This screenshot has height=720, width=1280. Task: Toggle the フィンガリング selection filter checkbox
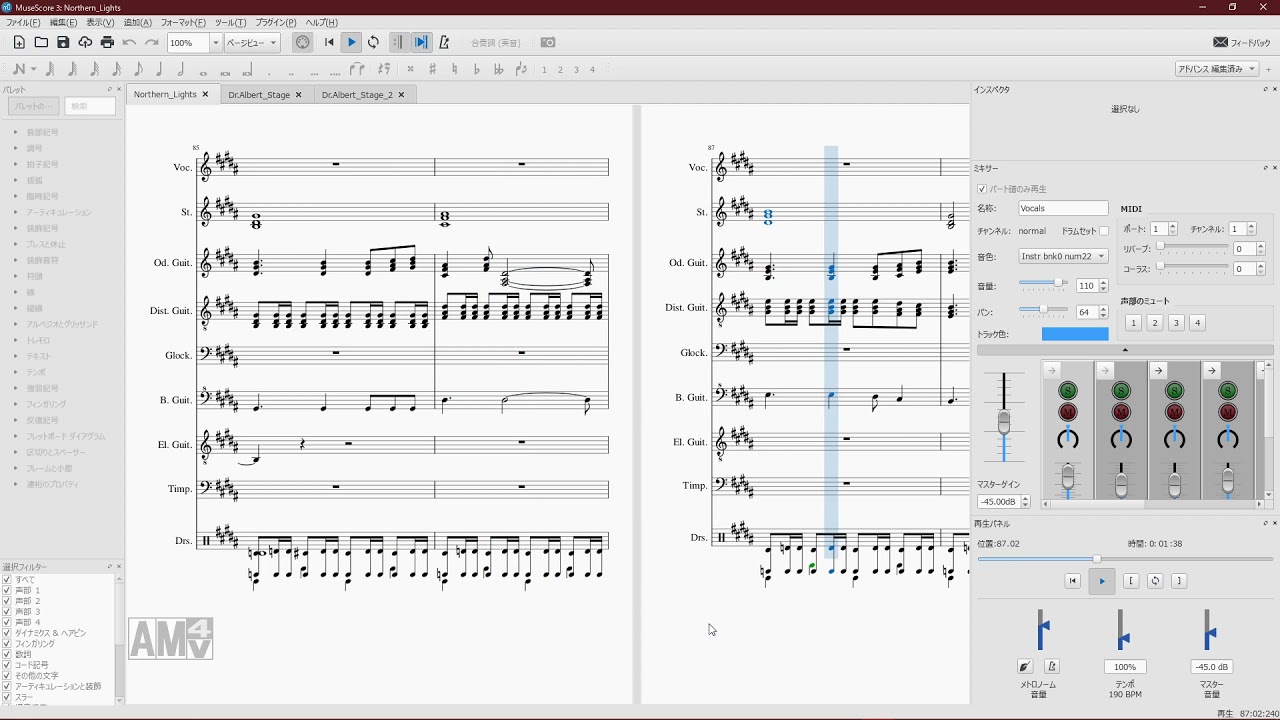pos(7,644)
